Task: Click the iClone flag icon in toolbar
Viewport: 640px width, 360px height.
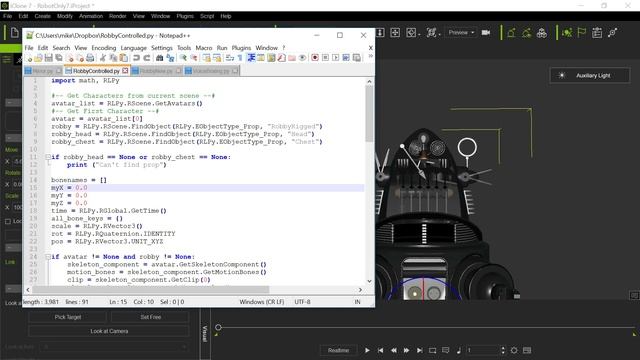Action: (x=582, y=32)
